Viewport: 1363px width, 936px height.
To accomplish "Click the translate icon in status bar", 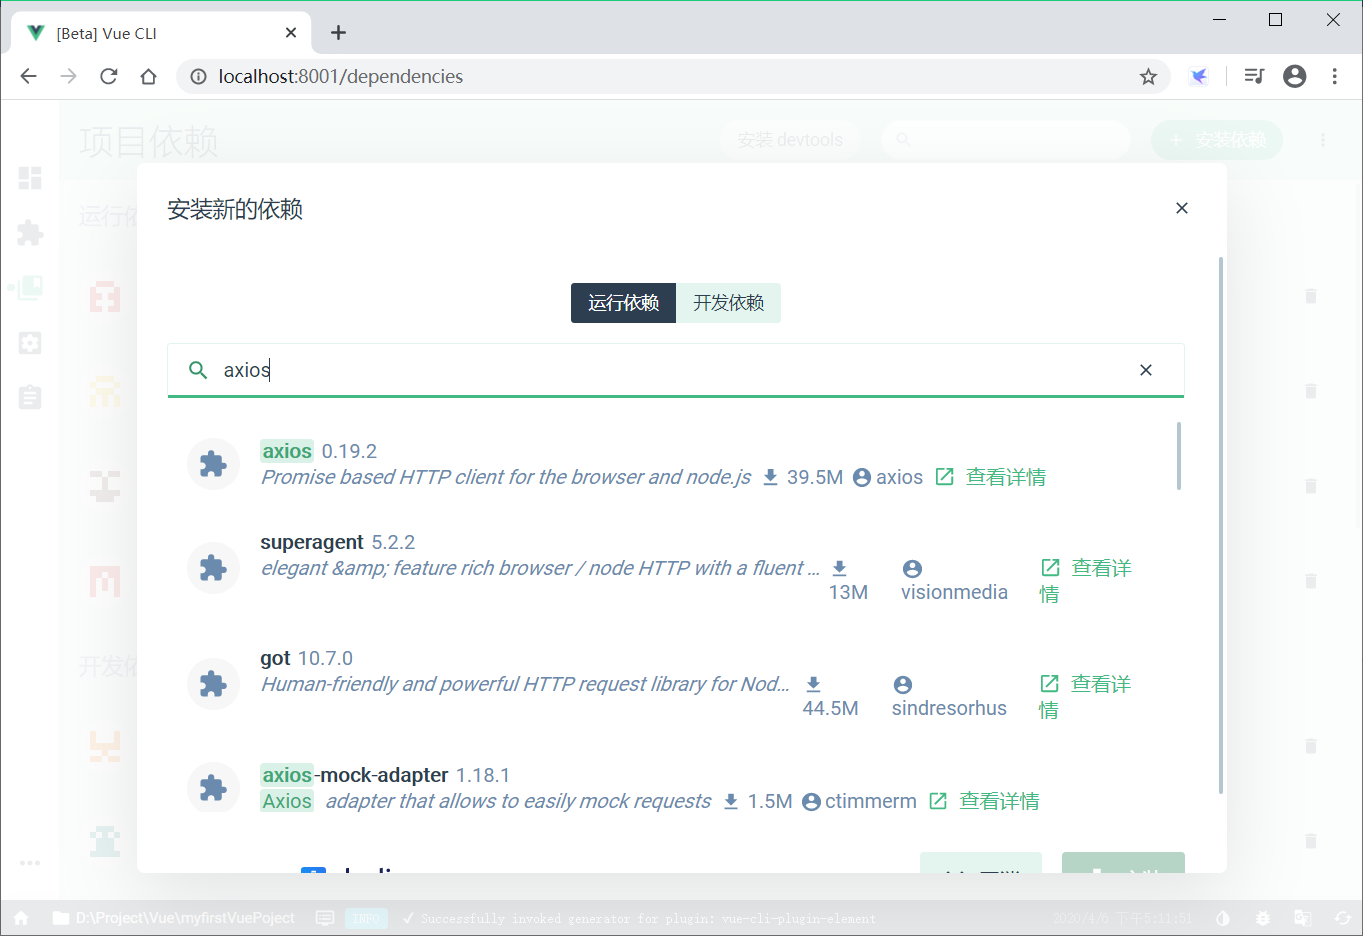I will (1302, 918).
